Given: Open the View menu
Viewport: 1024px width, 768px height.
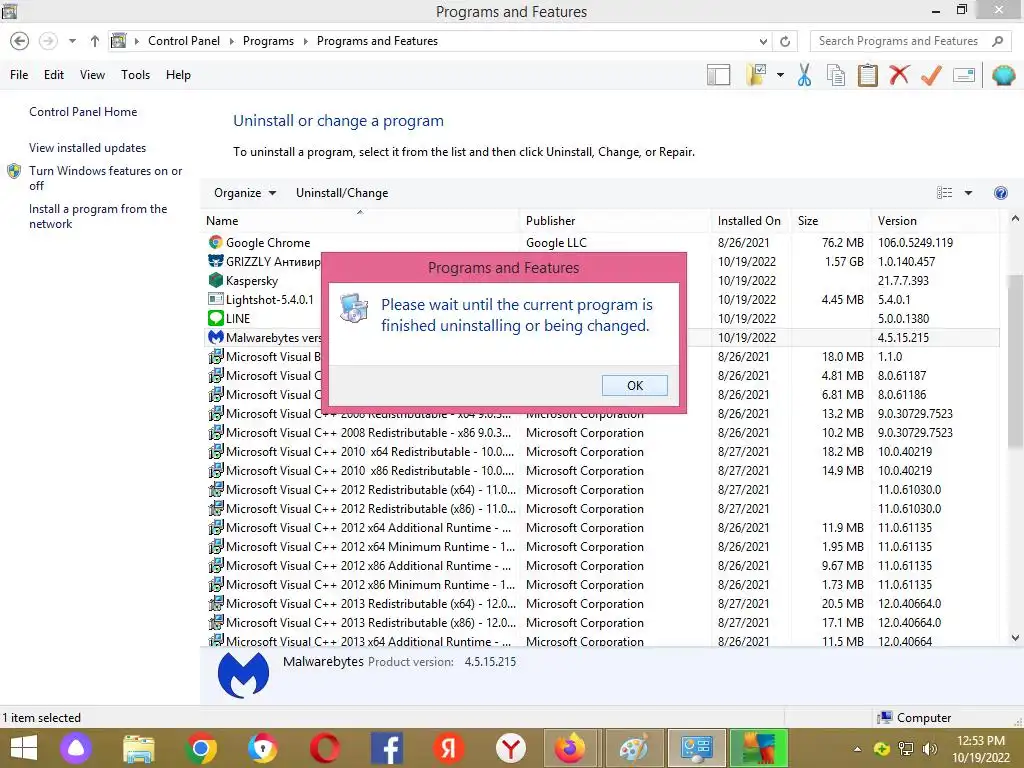Looking at the screenshot, I should point(92,74).
